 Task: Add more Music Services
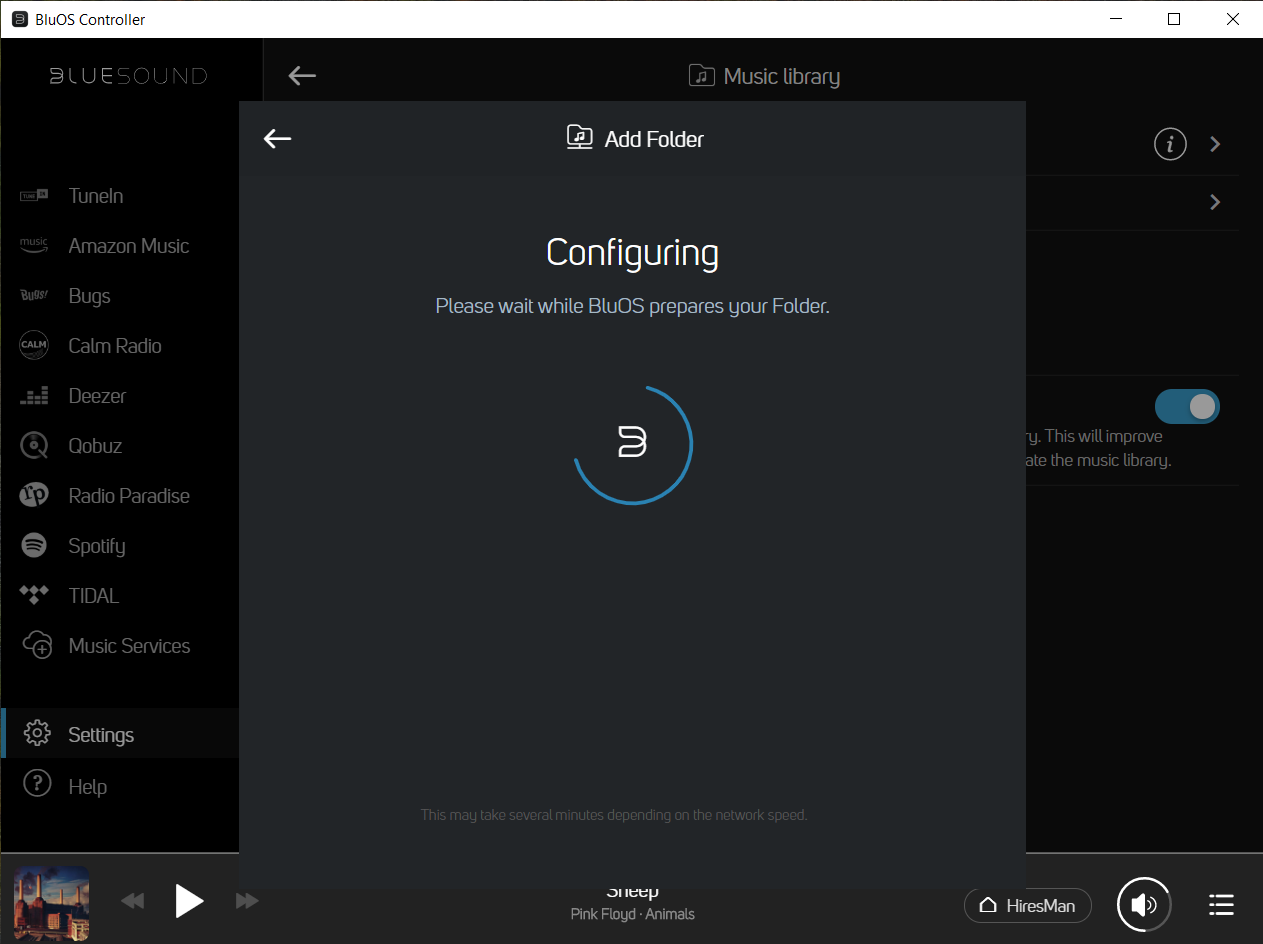[x=128, y=646]
